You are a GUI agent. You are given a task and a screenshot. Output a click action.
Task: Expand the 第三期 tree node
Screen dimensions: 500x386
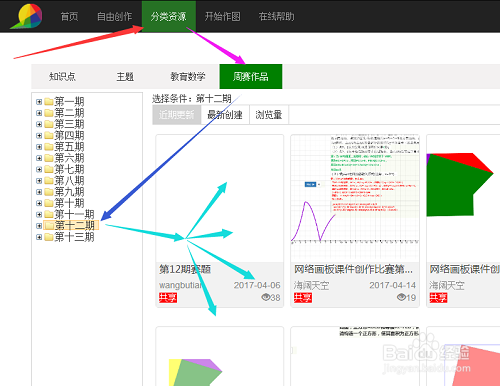tap(39, 124)
